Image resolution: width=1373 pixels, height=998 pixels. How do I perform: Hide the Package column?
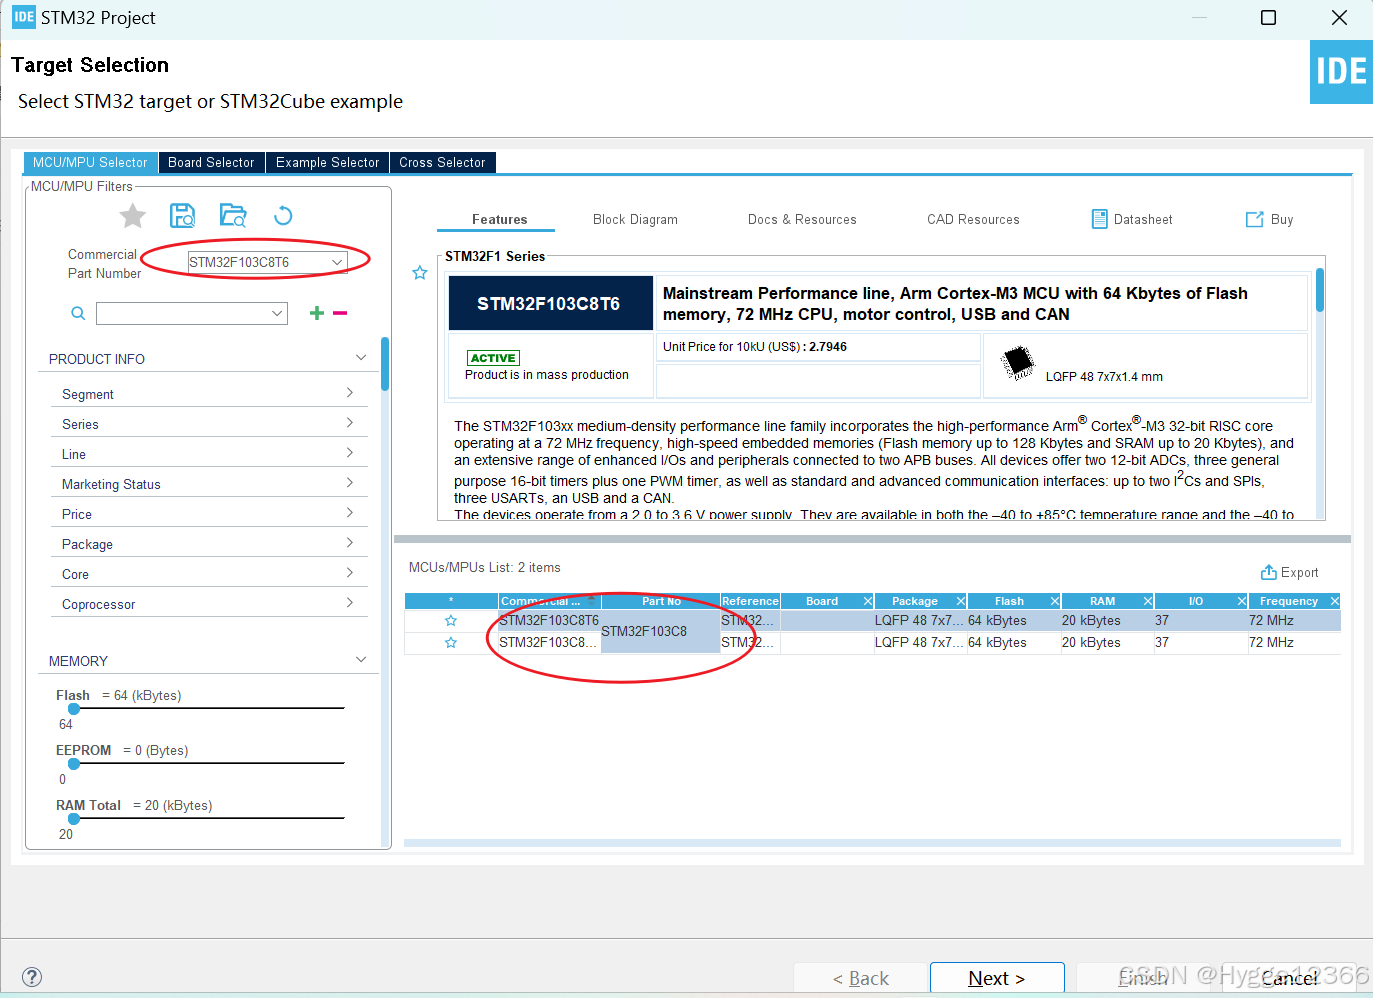tap(961, 601)
